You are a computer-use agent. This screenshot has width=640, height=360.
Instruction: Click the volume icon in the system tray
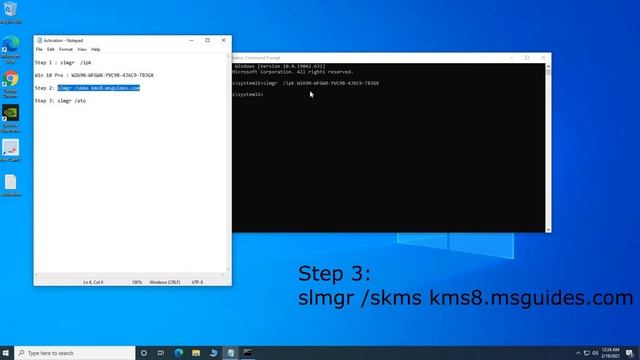click(595, 353)
